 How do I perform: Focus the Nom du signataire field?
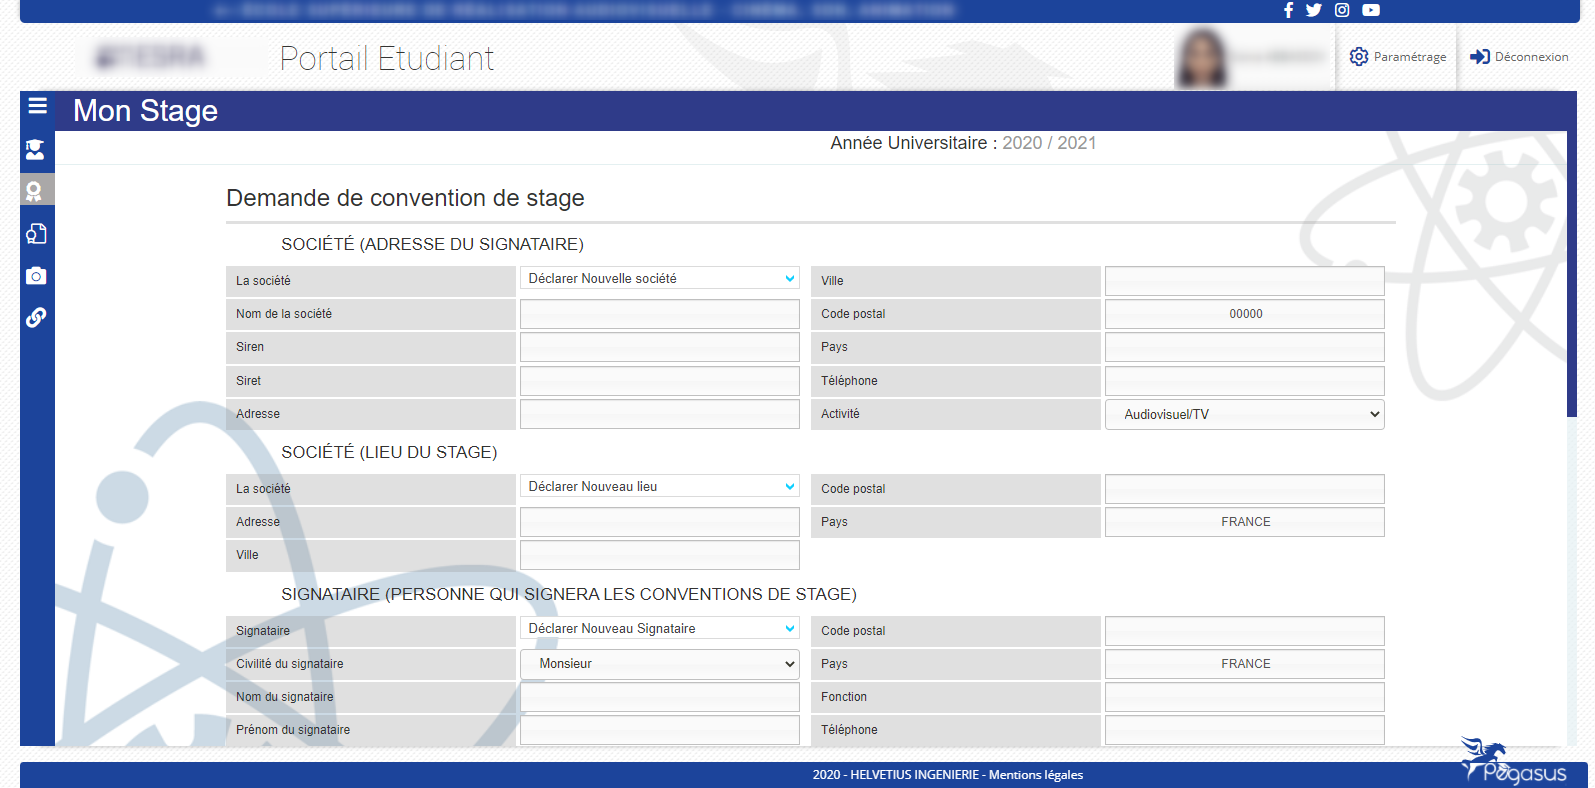point(660,697)
